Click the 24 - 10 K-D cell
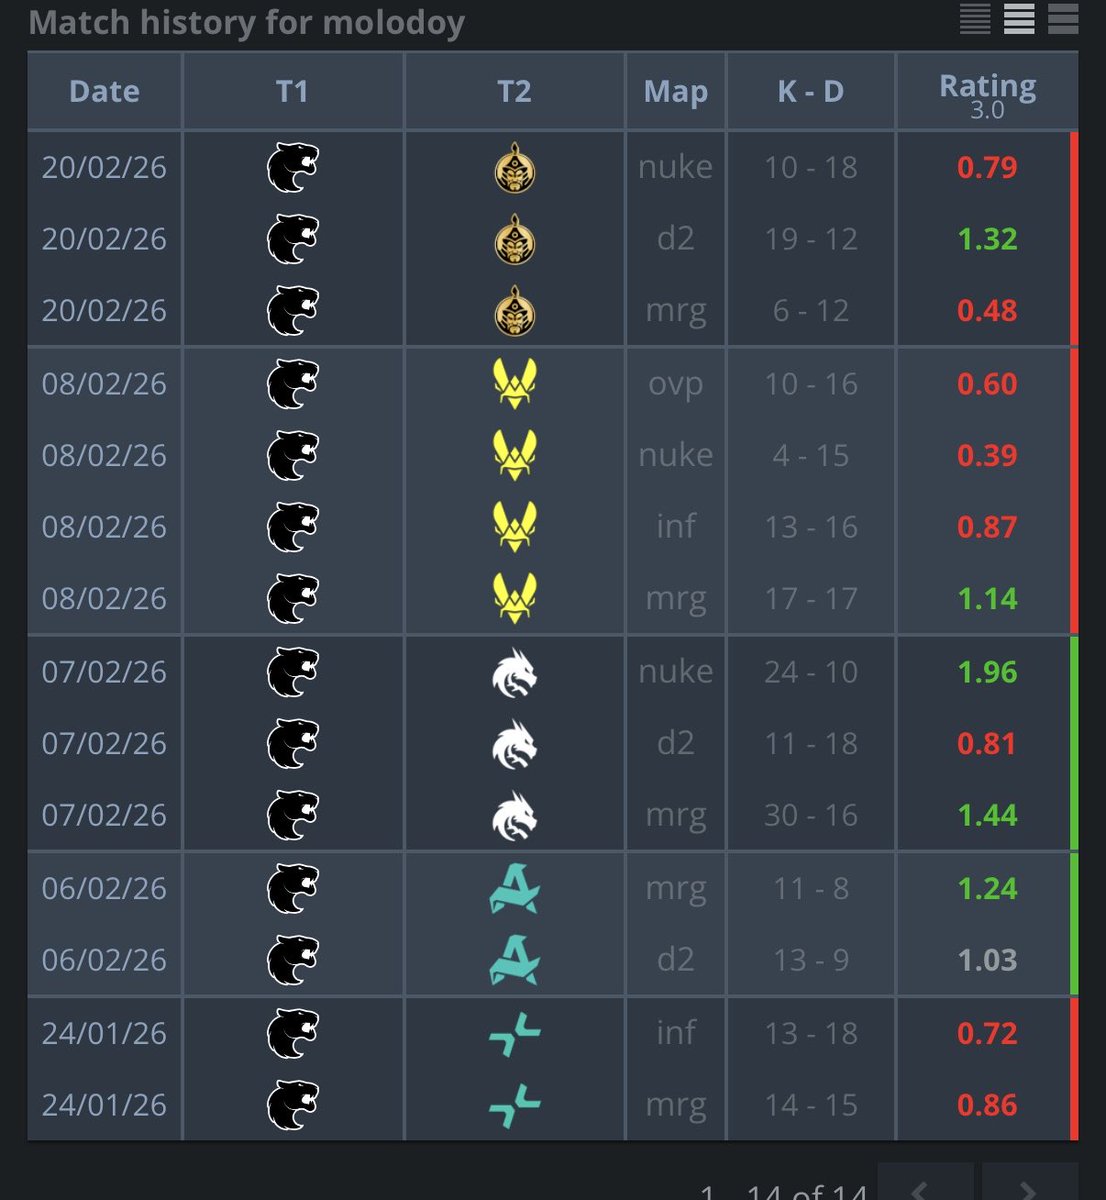 point(811,672)
